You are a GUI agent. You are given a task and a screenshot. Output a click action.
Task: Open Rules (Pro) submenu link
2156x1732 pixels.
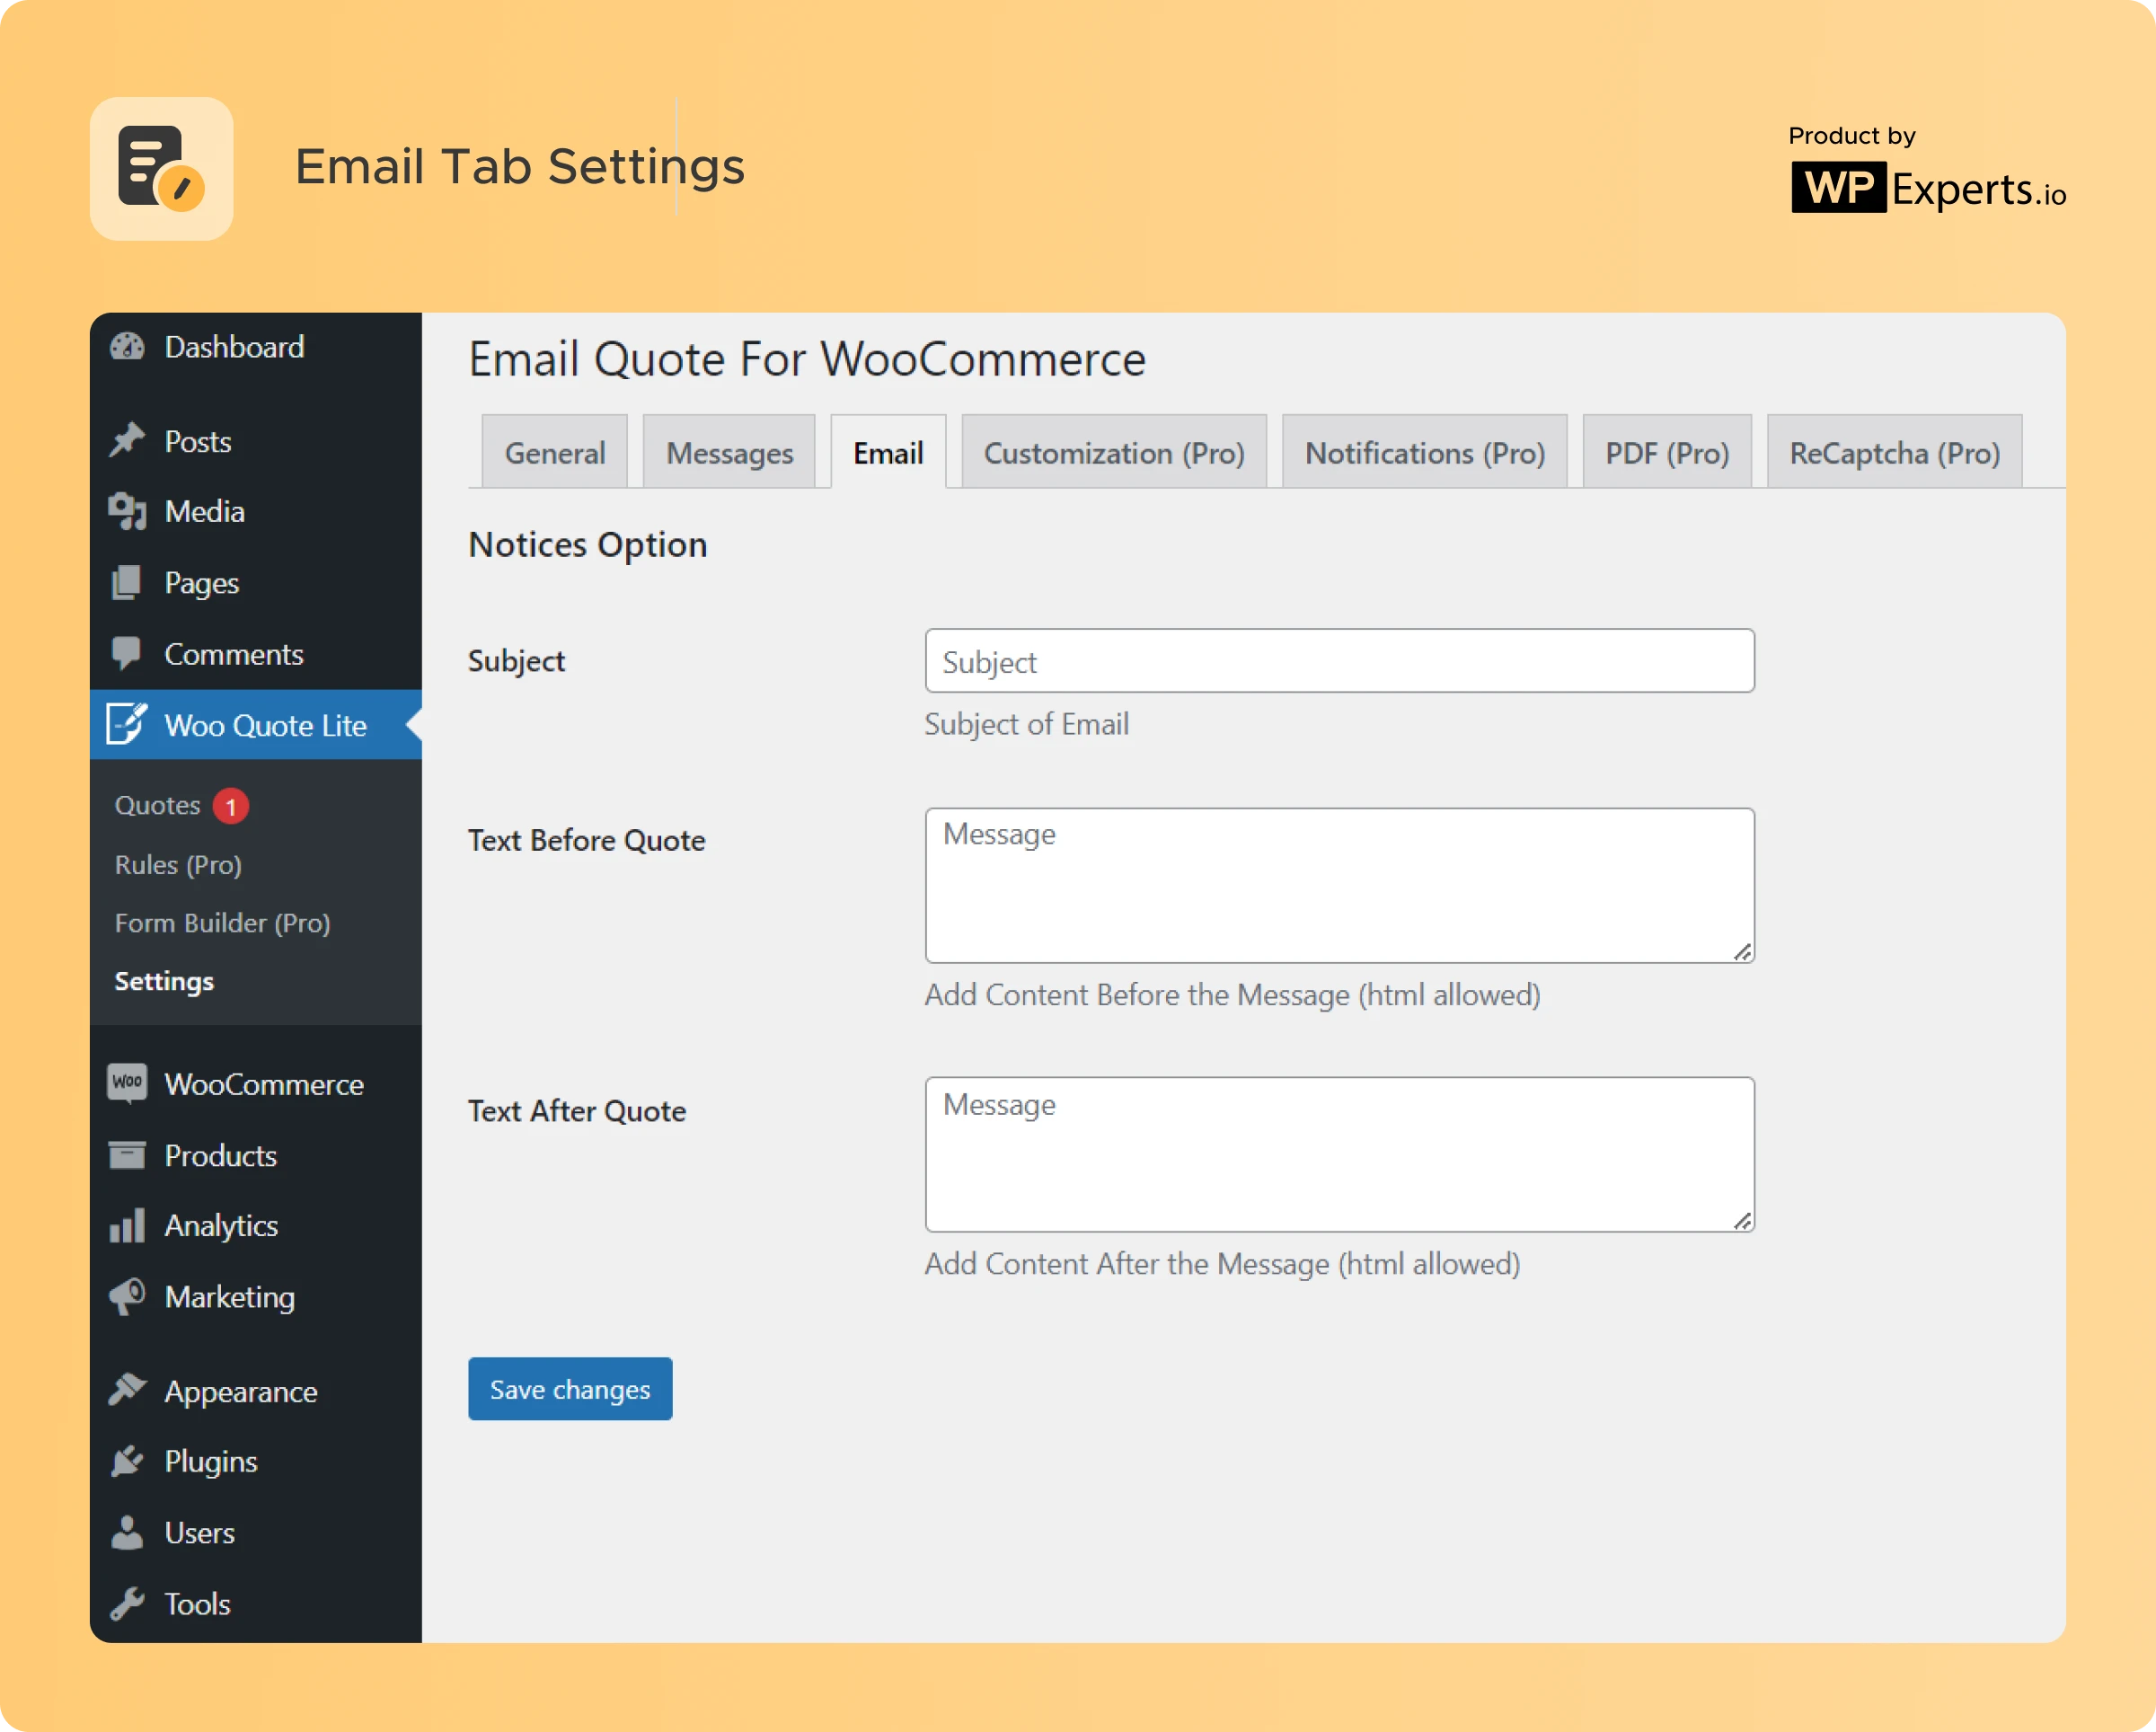pyautogui.click(x=178, y=865)
